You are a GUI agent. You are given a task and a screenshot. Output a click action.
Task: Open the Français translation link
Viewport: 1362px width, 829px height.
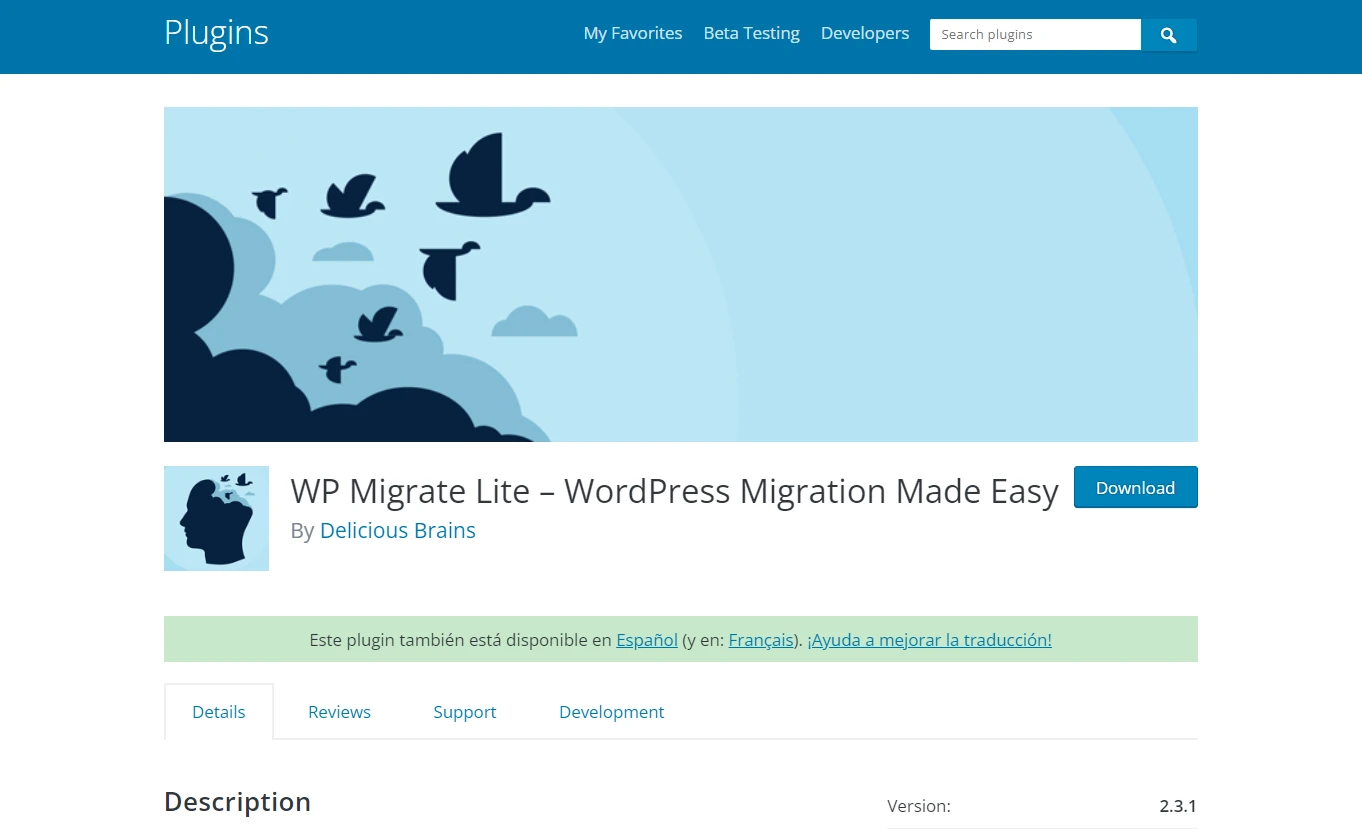pyautogui.click(x=761, y=640)
